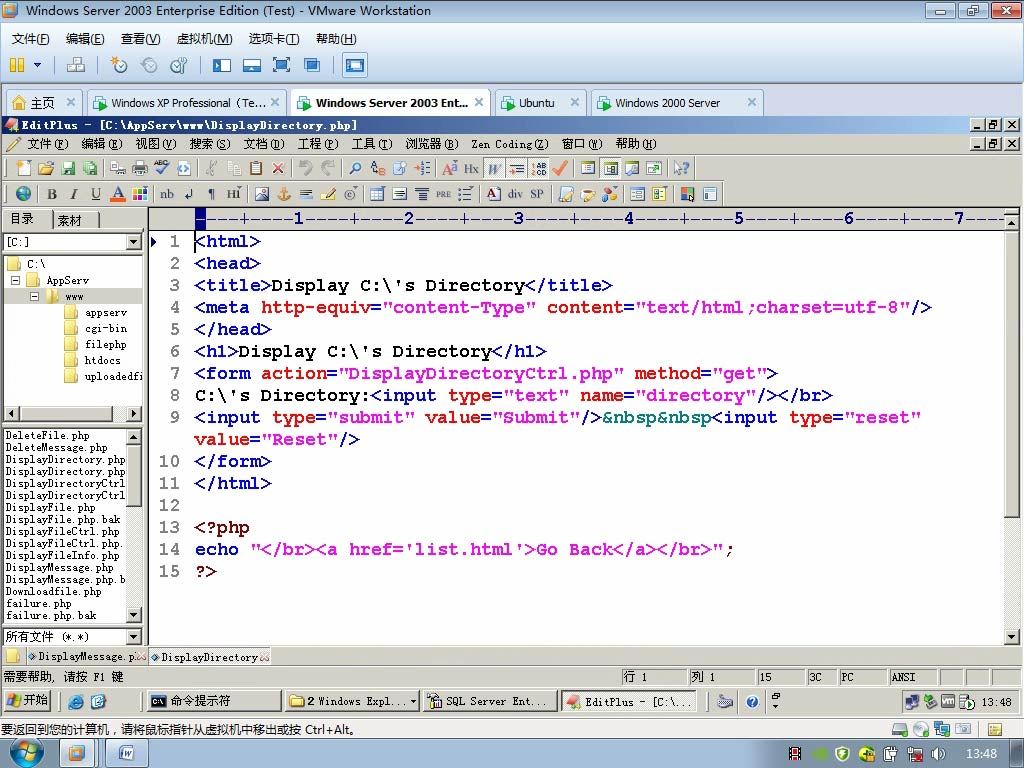
Task: Run the ABC spell check icon
Action: coord(162,168)
